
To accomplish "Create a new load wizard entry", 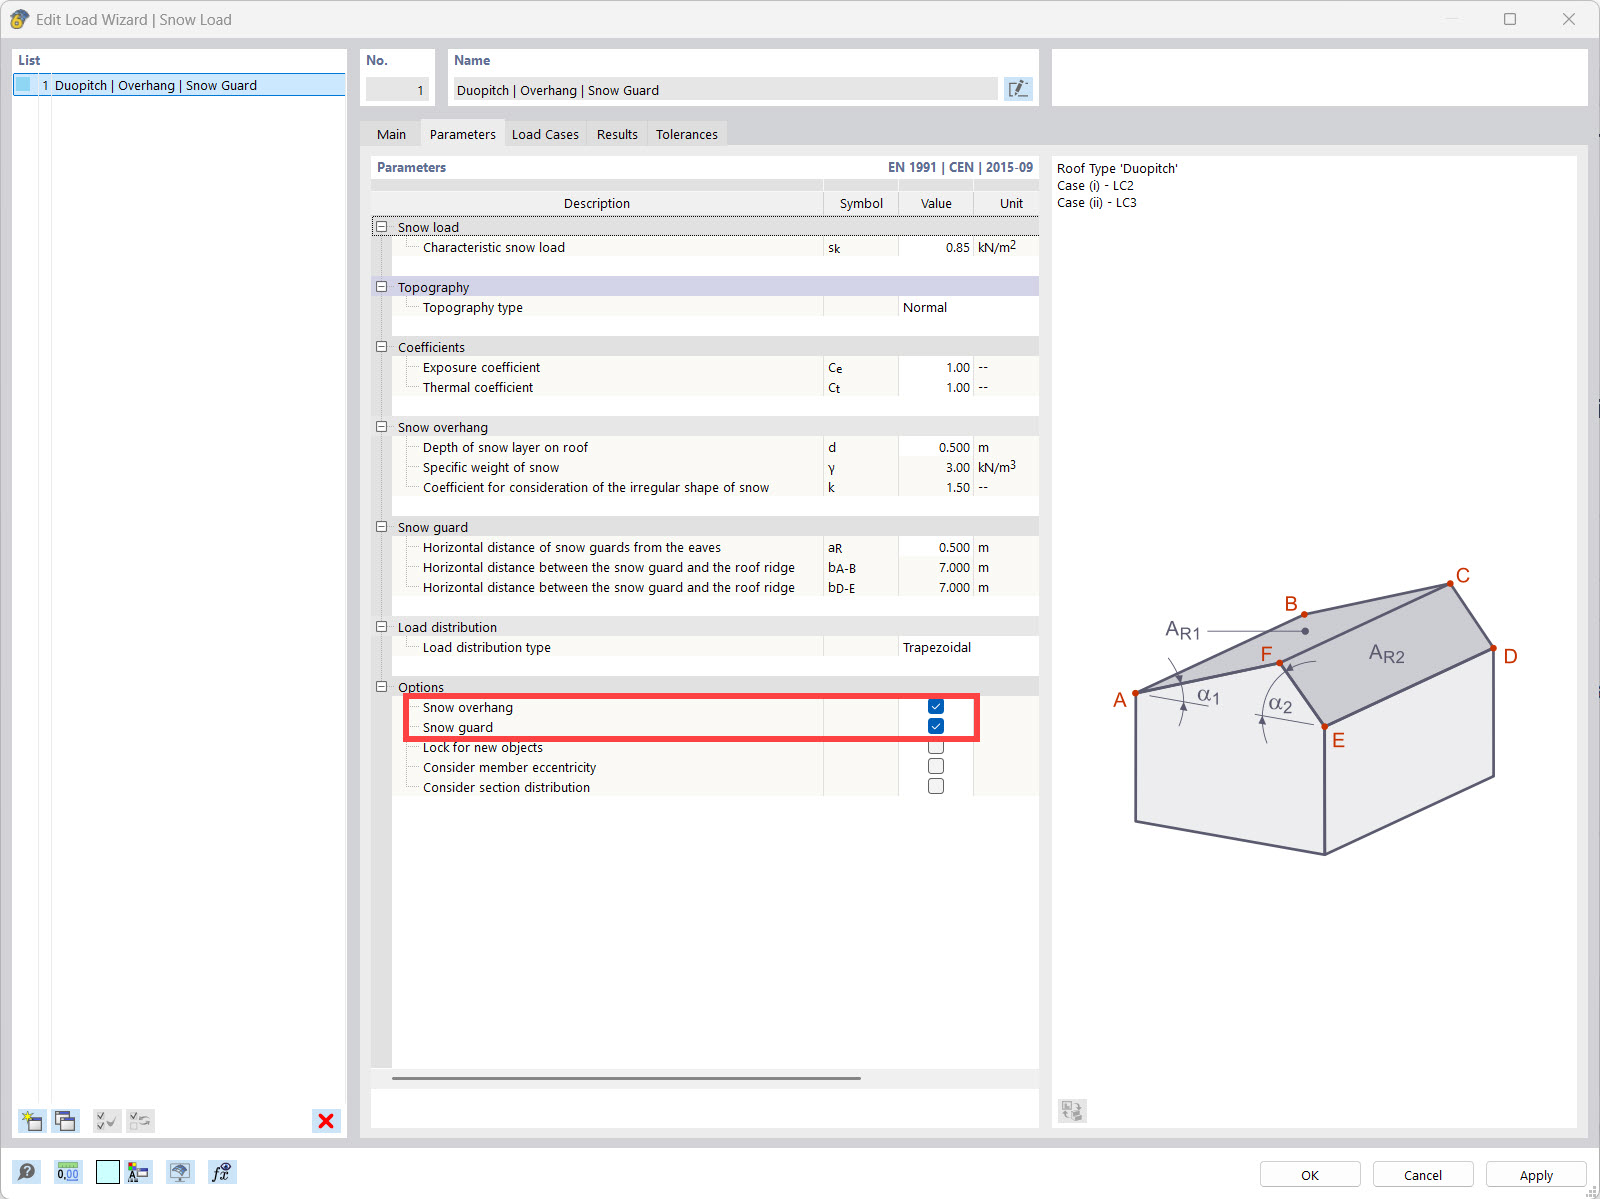I will coord(32,1120).
